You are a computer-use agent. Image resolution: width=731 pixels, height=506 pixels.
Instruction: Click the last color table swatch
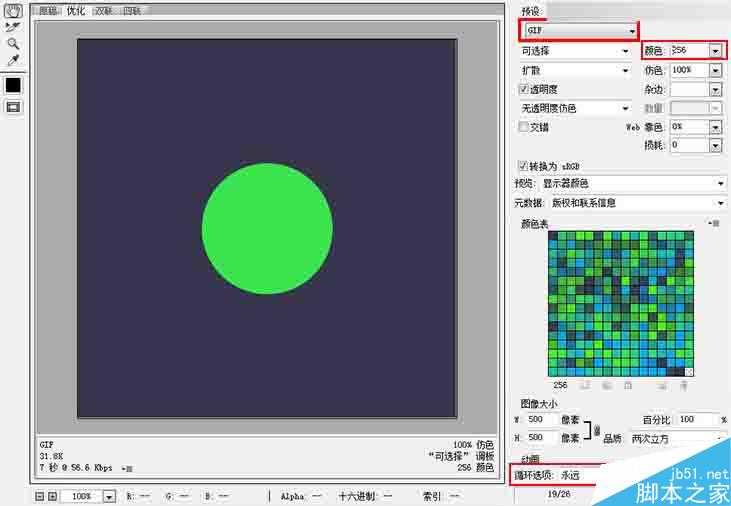tap(689, 372)
